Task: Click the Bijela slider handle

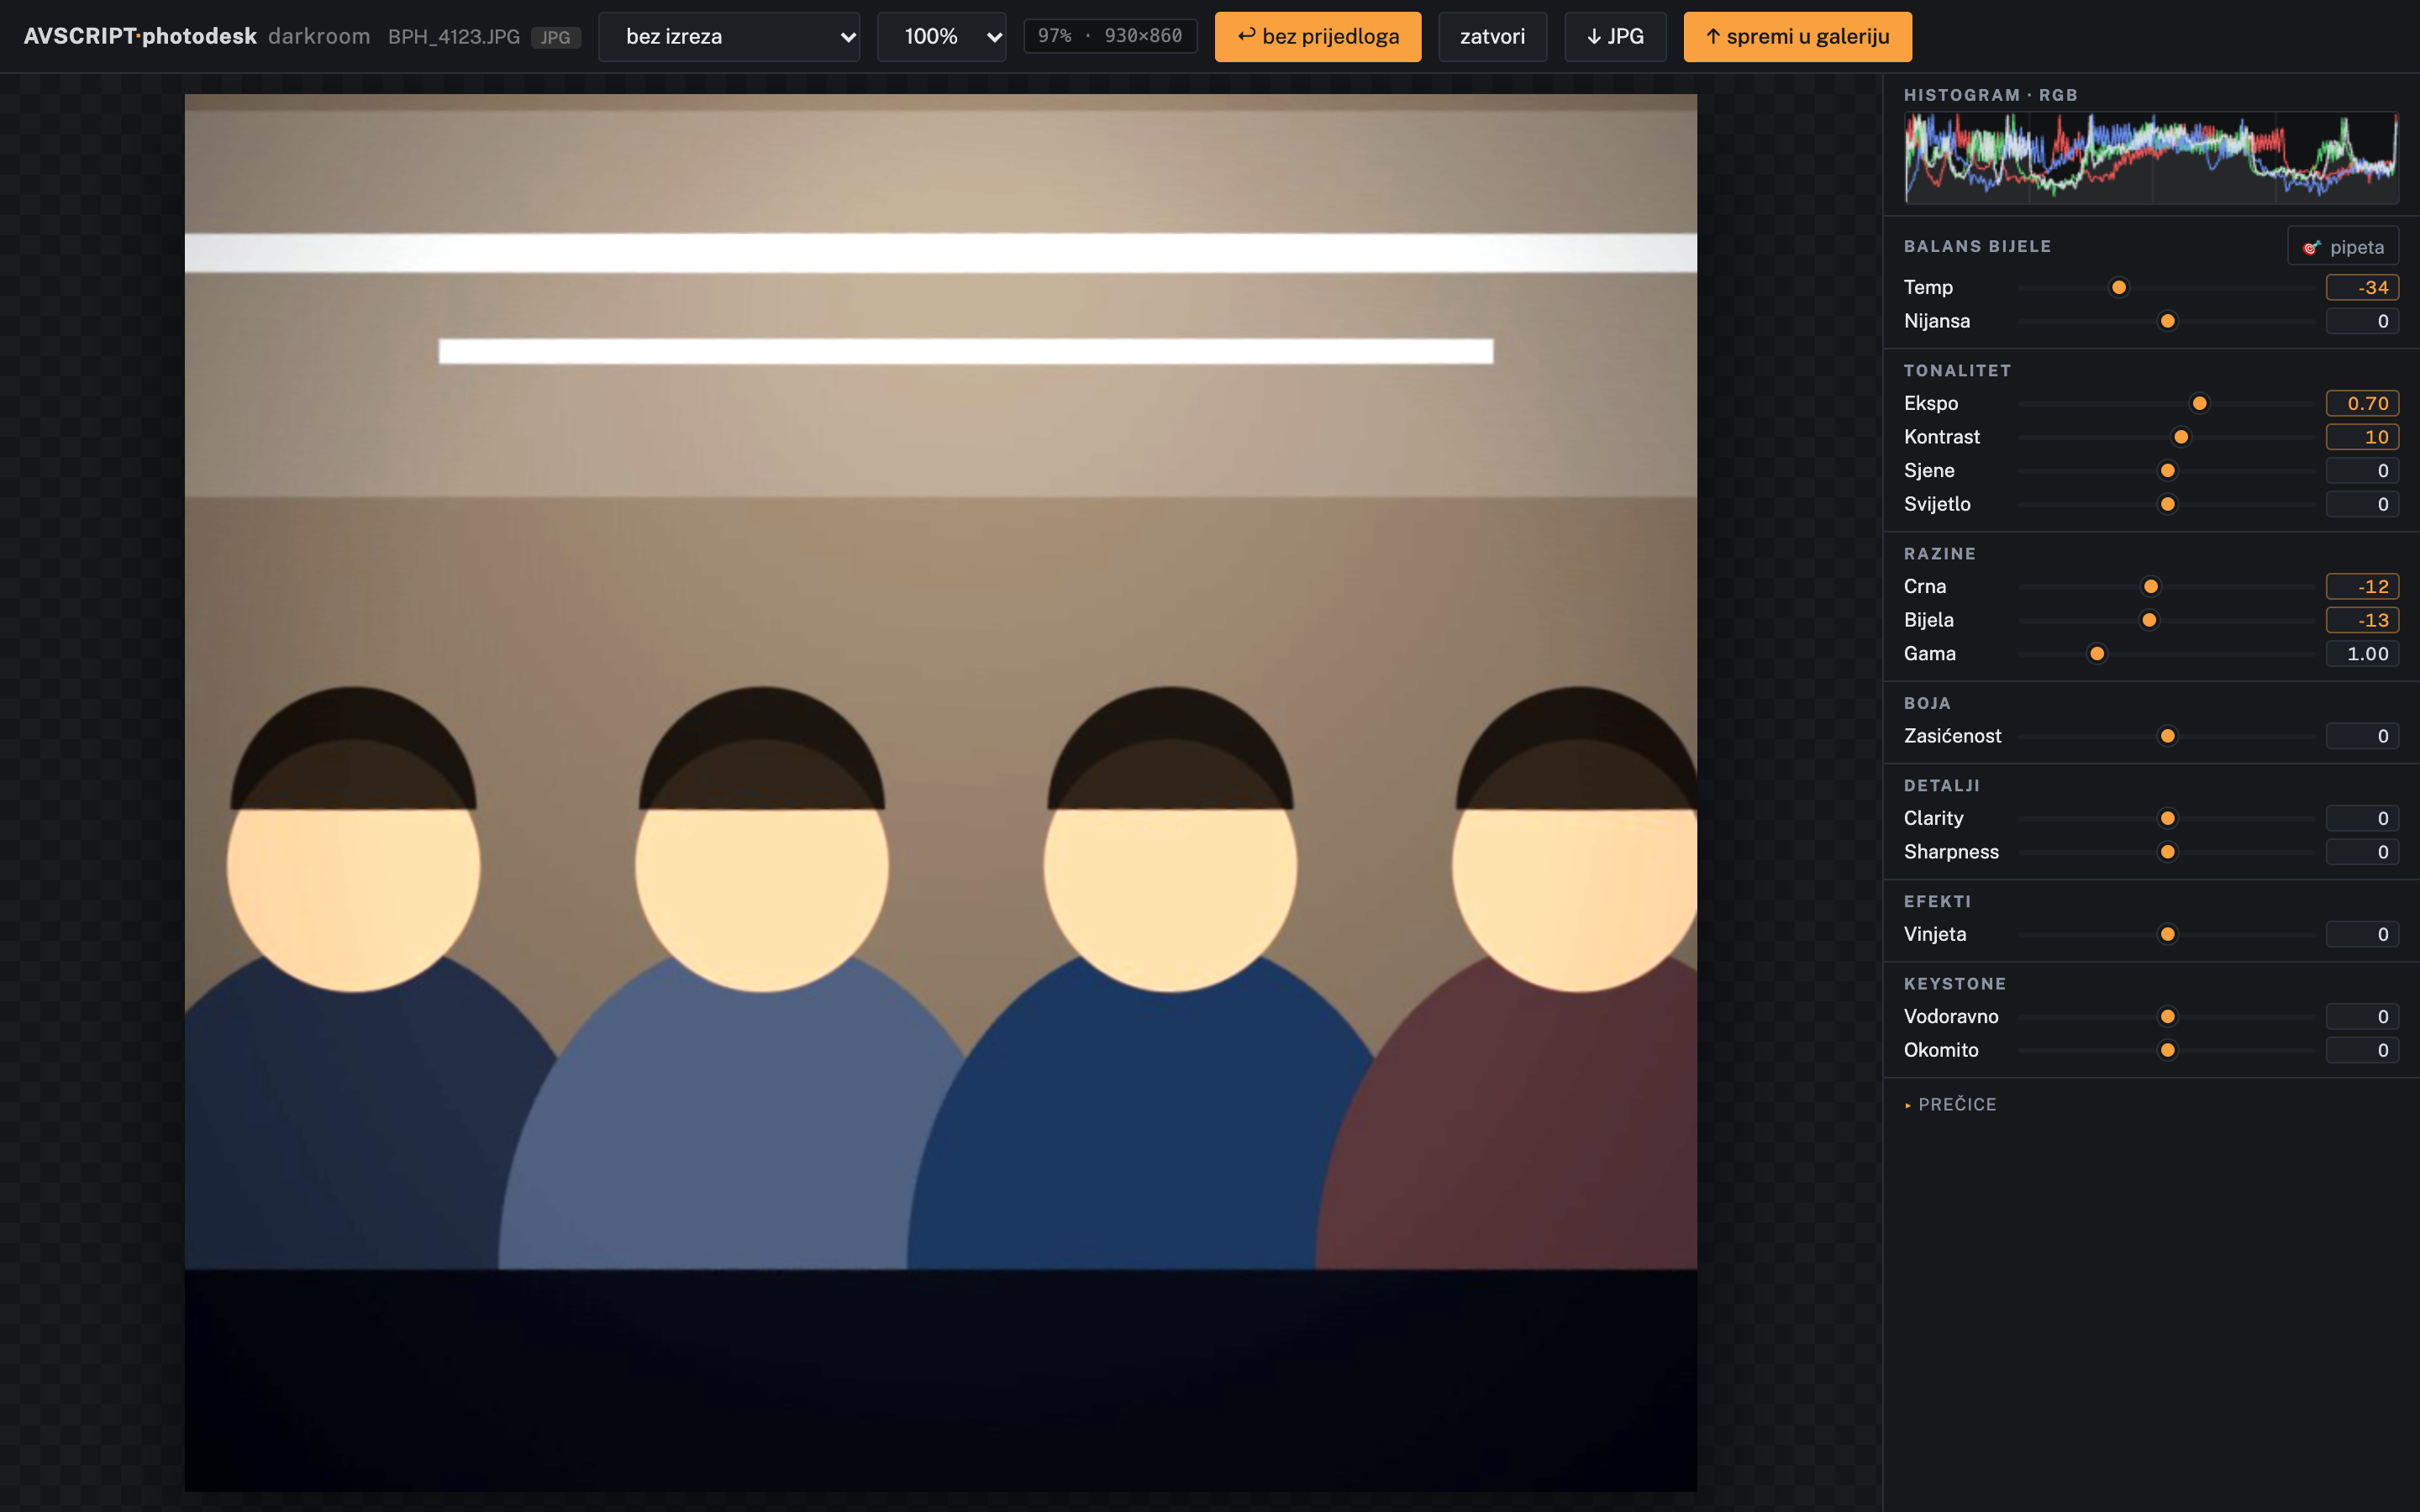Action: [x=2148, y=620]
